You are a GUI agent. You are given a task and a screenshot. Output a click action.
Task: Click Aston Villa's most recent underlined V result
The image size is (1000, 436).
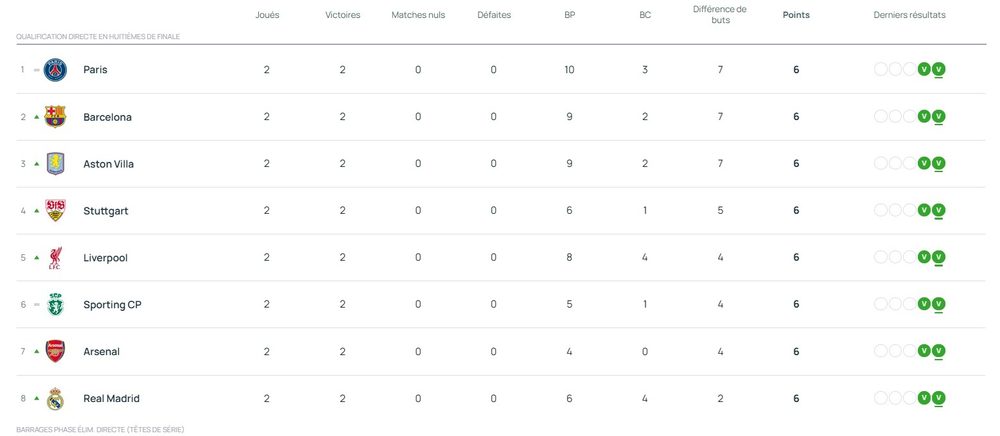pos(938,164)
